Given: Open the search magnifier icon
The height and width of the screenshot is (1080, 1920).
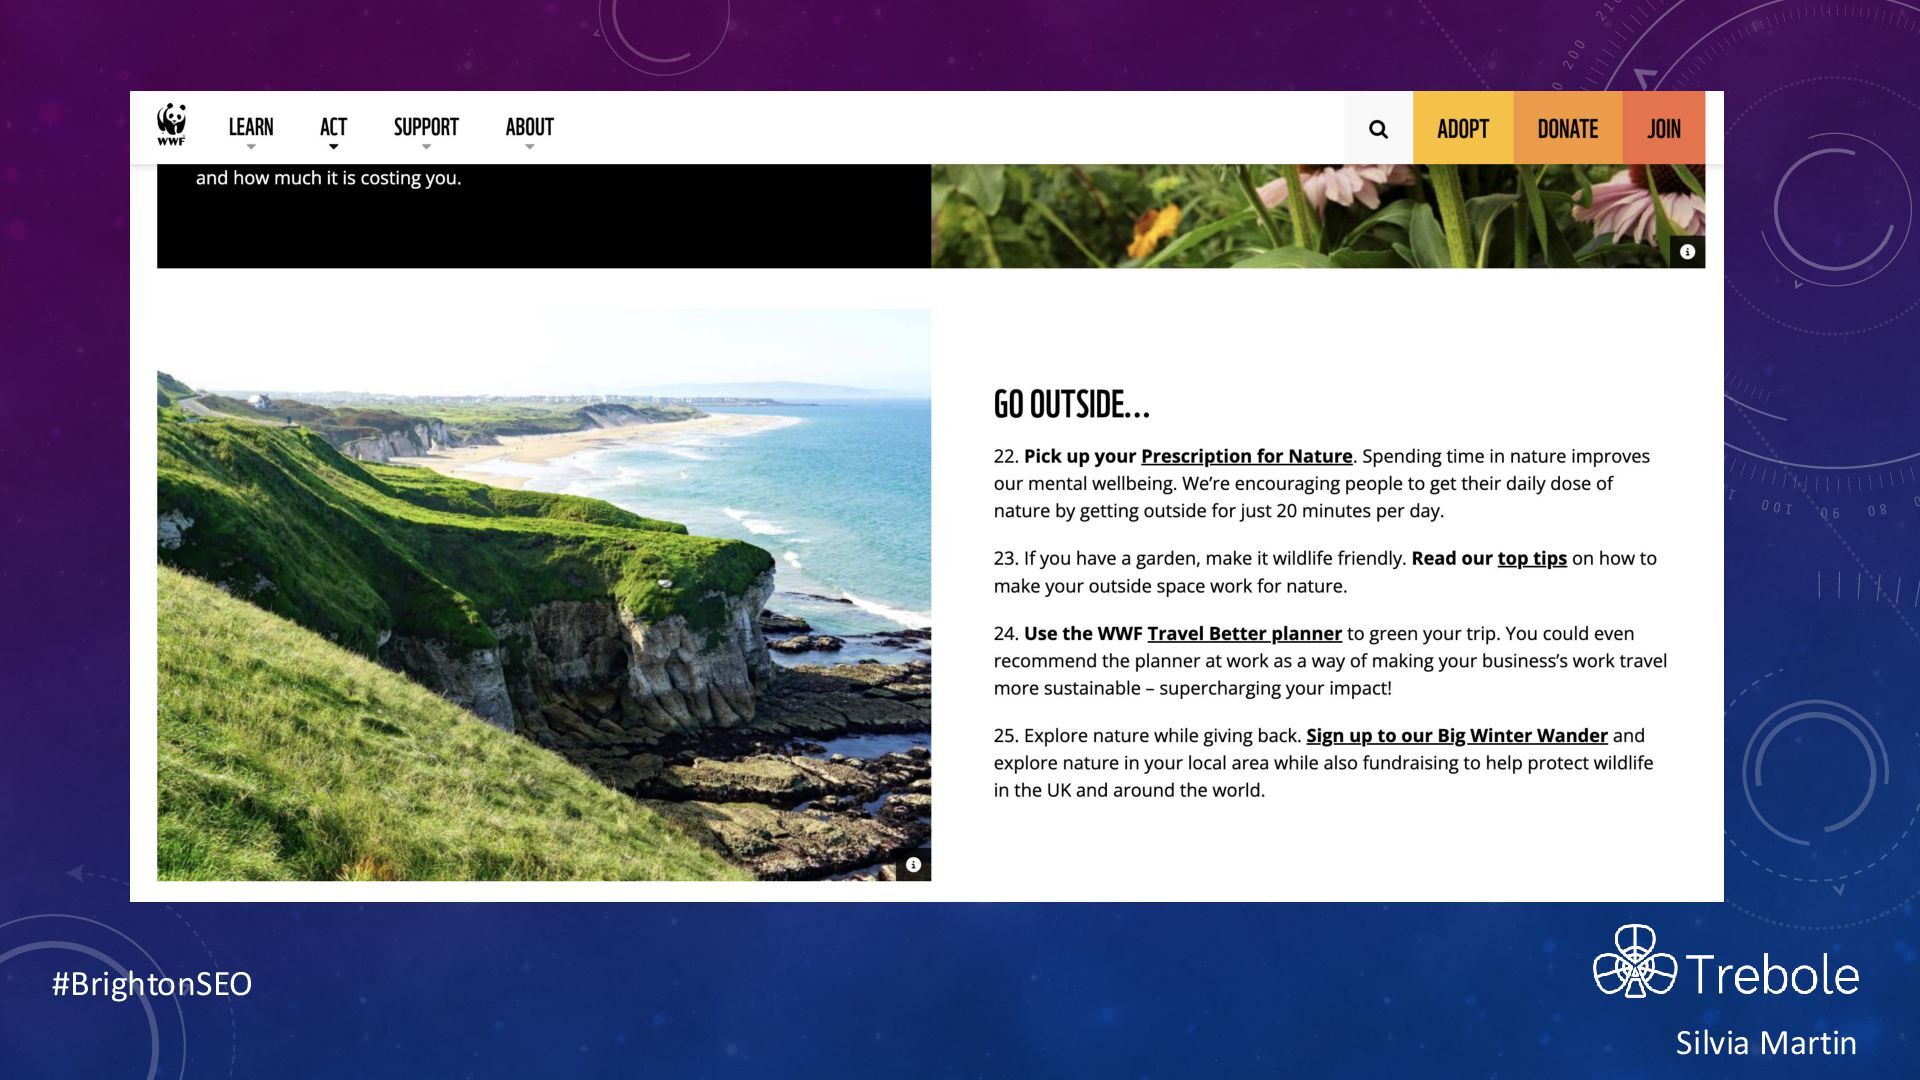Looking at the screenshot, I should 1378,129.
